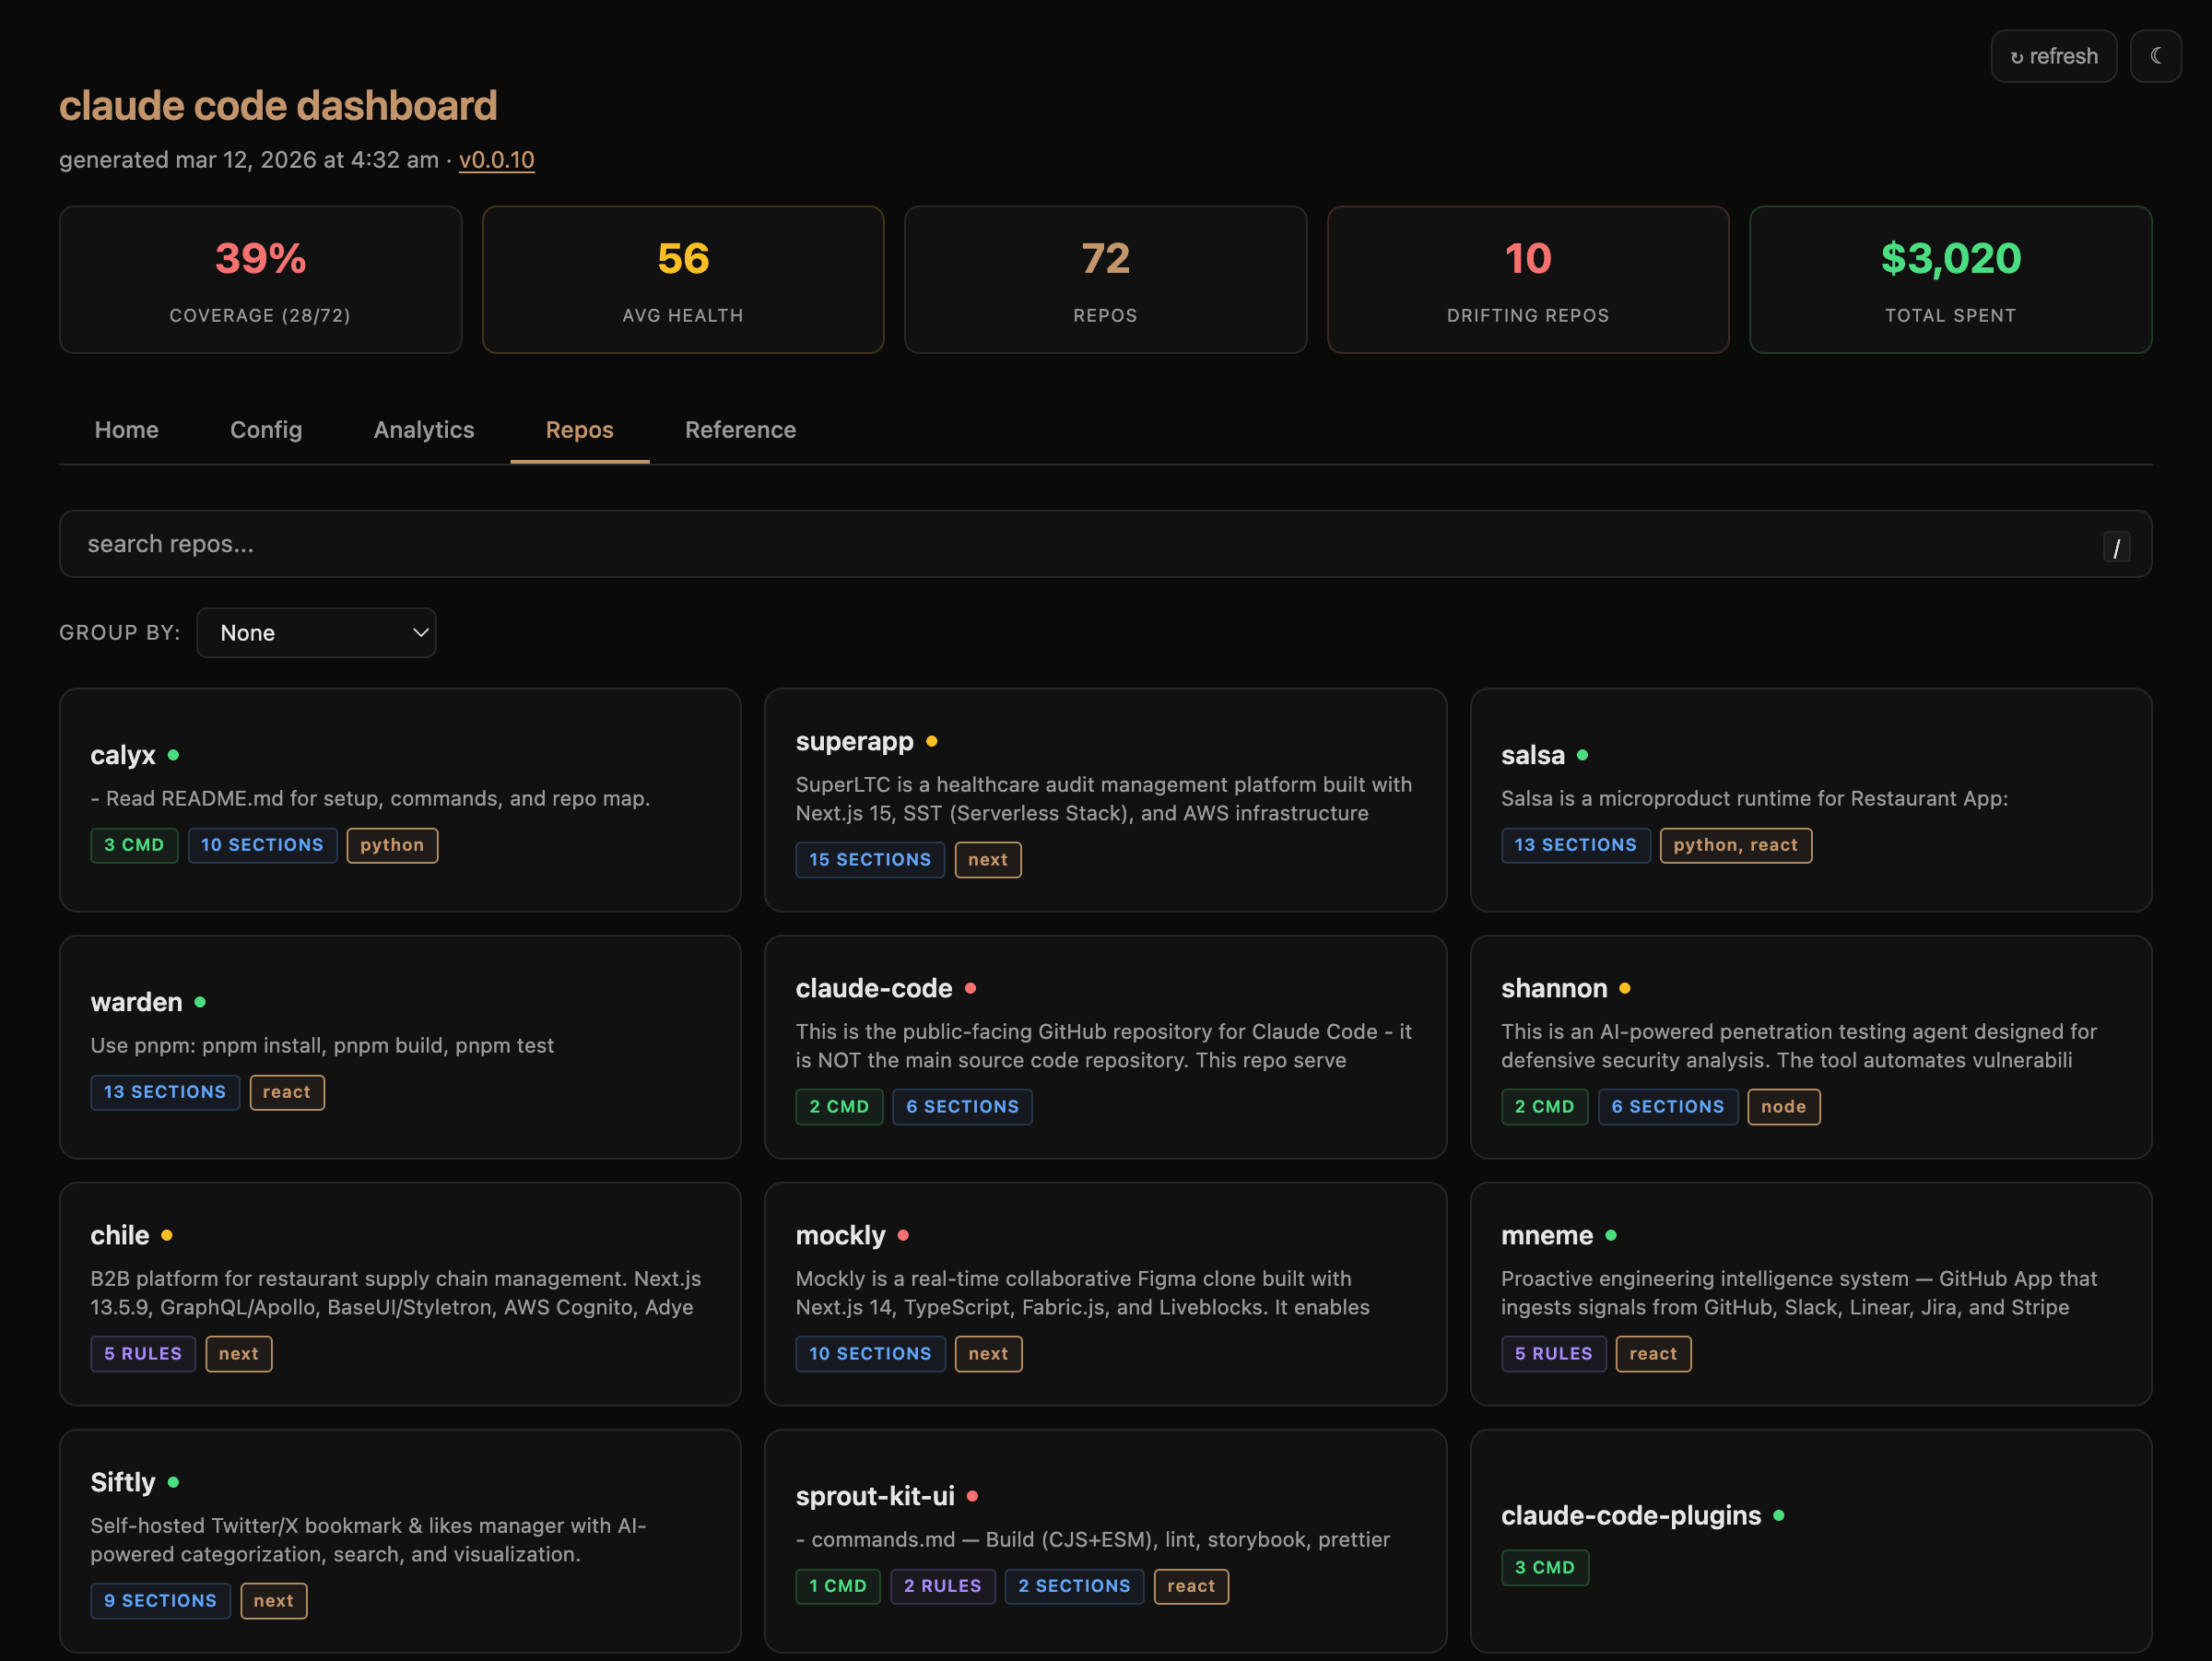The image size is (2212, 1661).
Task: Click yellow status dot next to superapp
Action: point(931,741)
